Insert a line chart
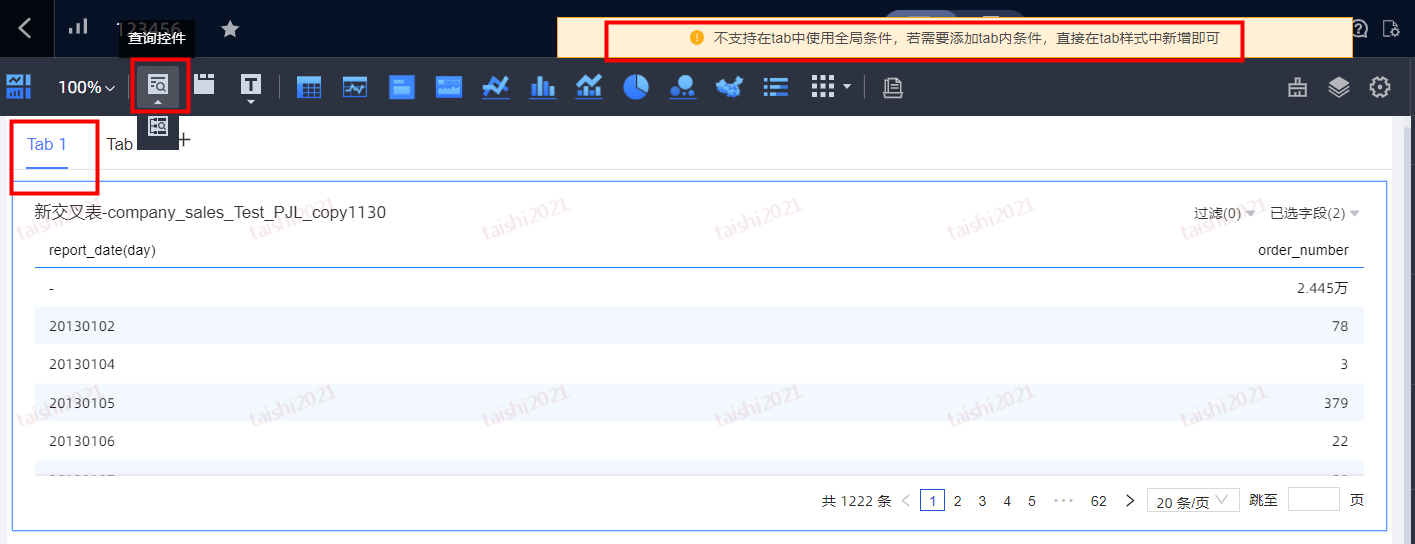The width and height of the screenshot is (1415, 544). pos(496,87)
